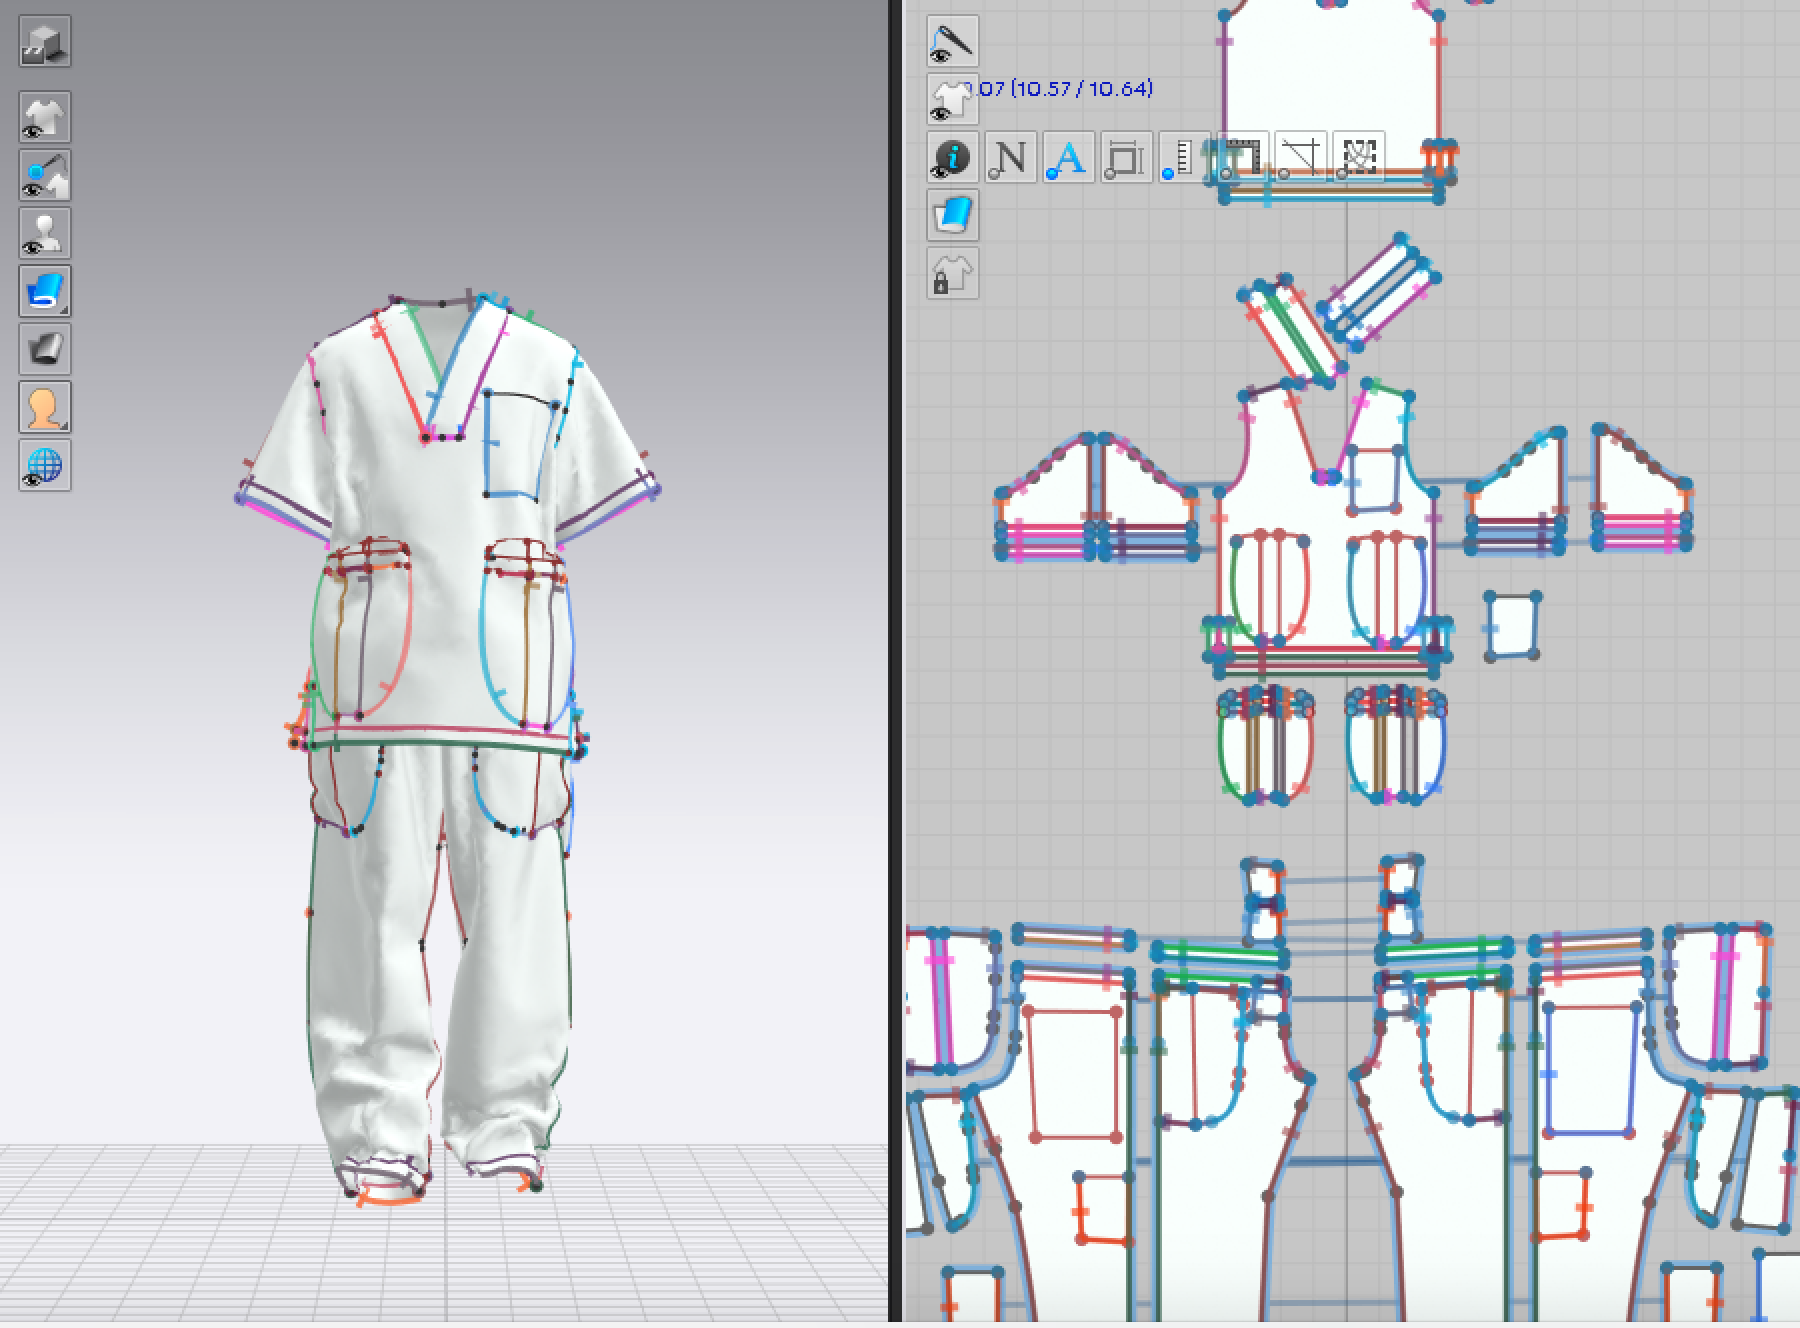This screenshot has width=1800, height=1328.
Task: Select the chest pocket on the 3D shirt
Action: [x=520, y=444]
